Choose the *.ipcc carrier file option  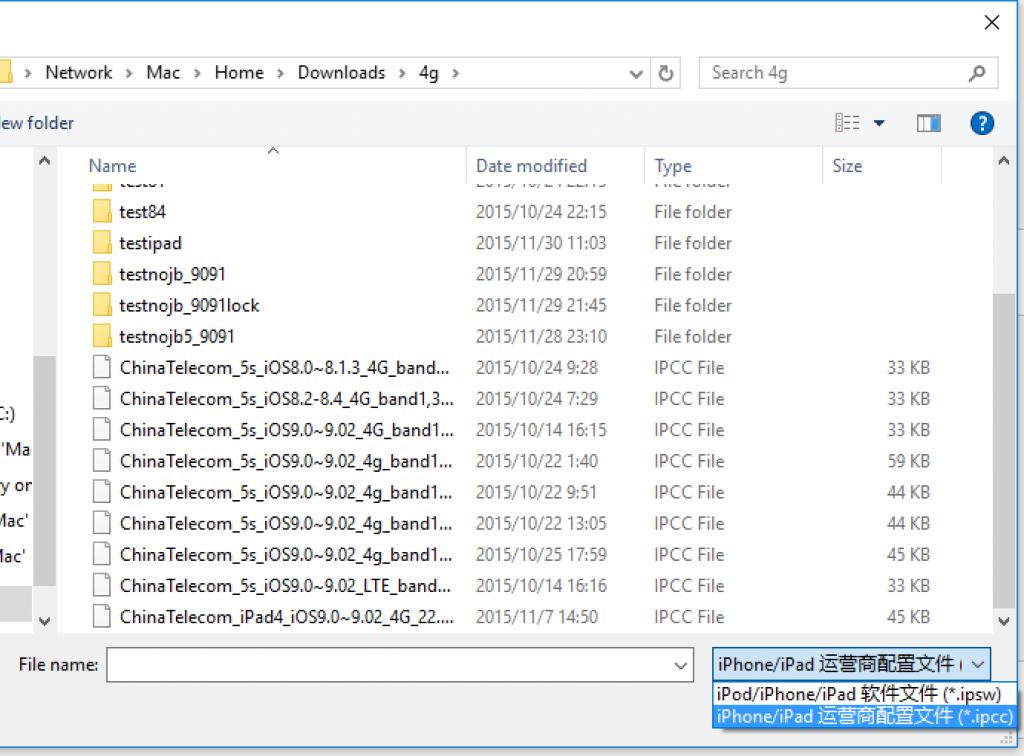[x=864, y=716]
